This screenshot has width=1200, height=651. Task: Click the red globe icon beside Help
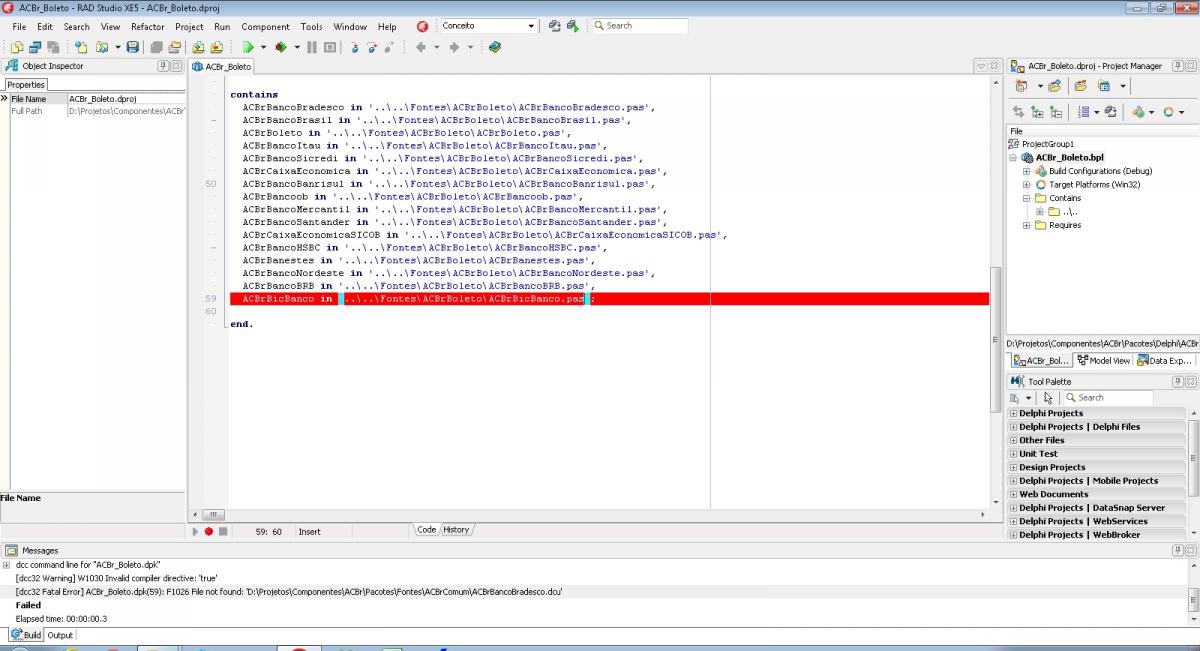click(422, 26)
